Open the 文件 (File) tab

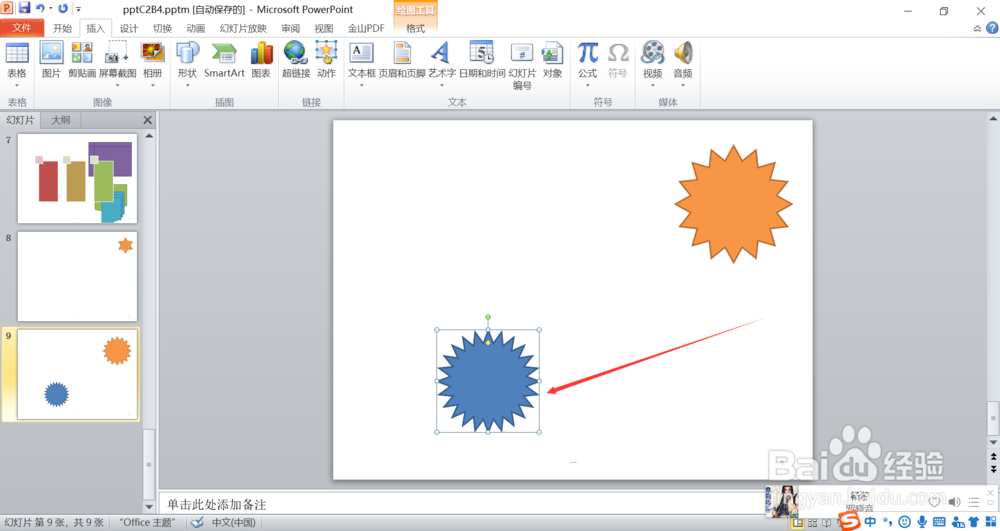coord(22,27)
